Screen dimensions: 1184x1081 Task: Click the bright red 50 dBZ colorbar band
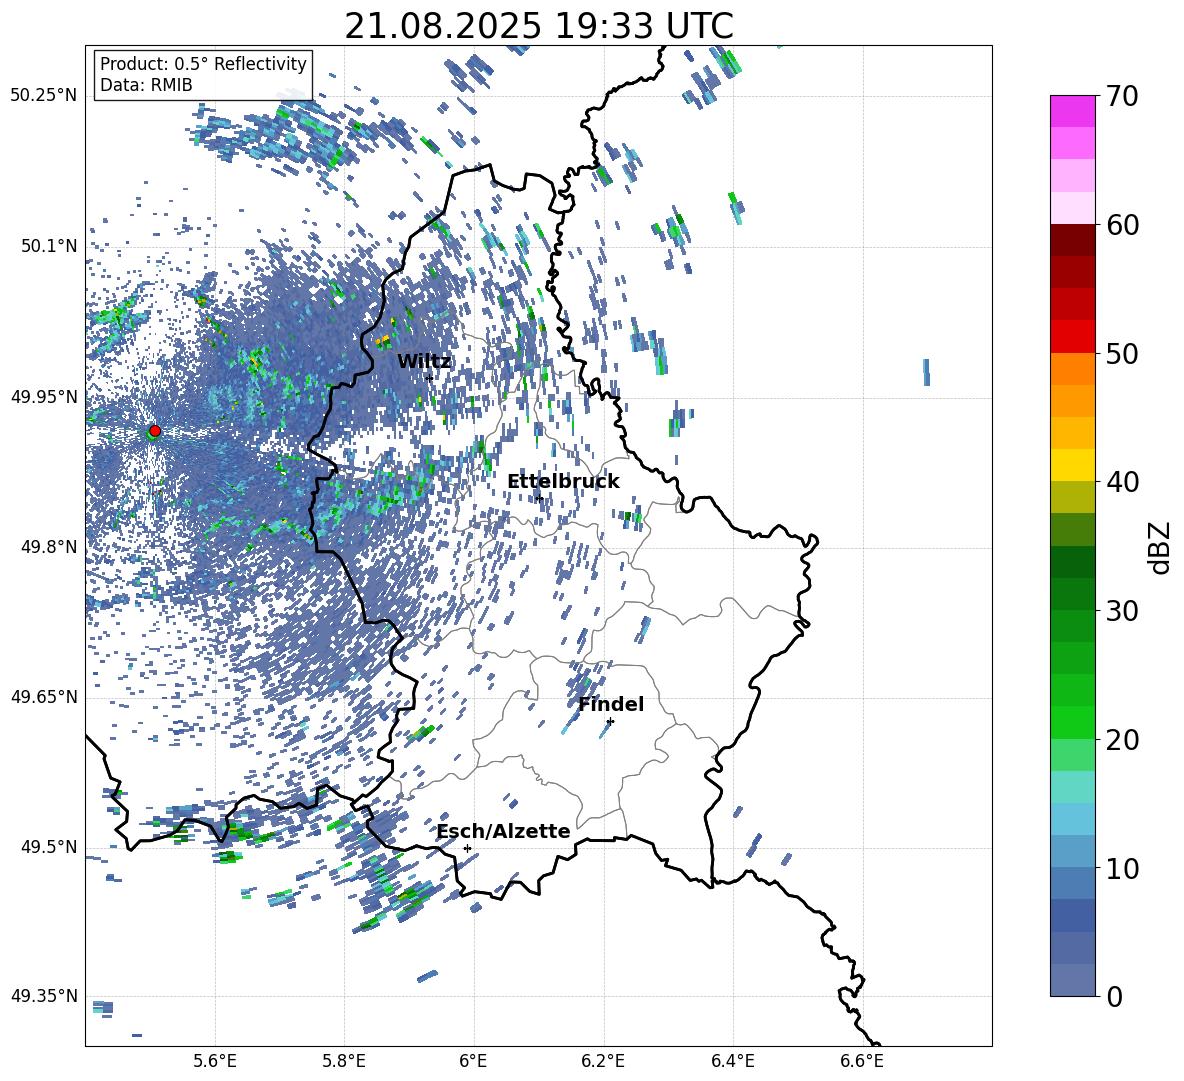point(1072,337)
